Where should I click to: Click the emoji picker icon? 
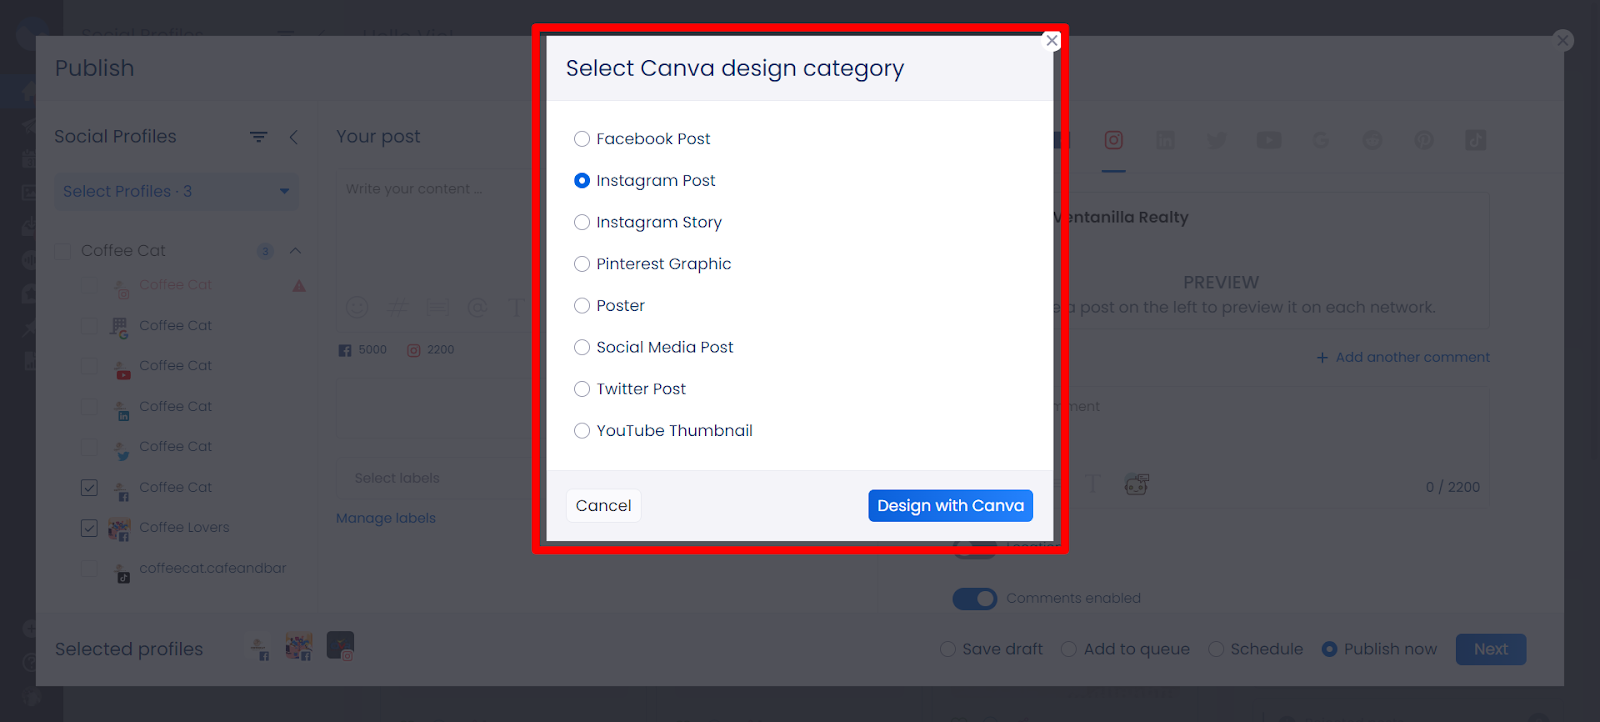point(357,308)
